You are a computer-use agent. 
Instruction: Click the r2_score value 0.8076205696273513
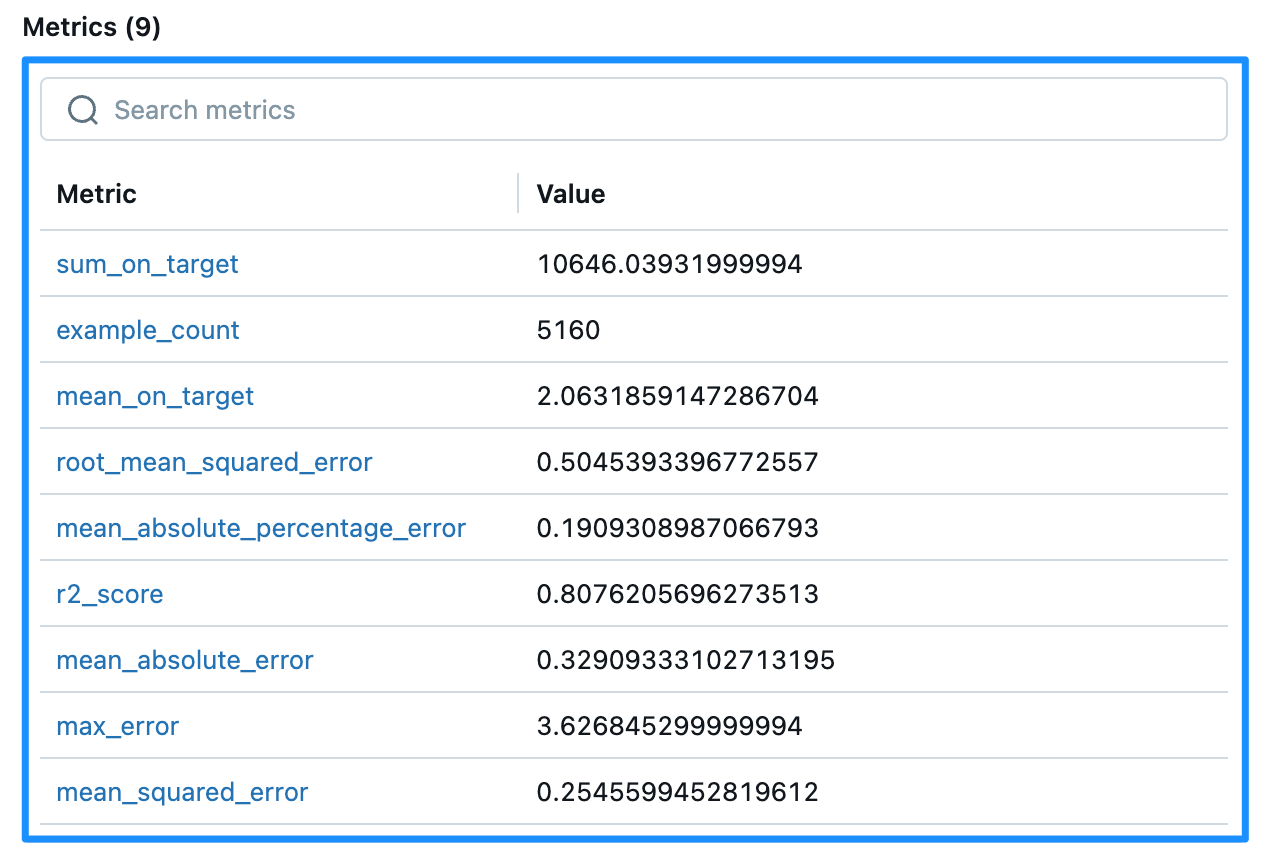pos(677,594)
